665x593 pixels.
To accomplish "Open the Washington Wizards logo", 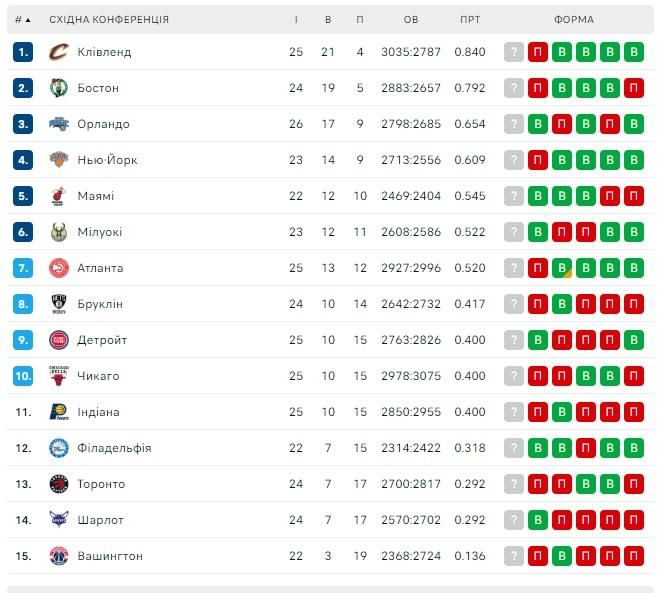I will (x=59, y=556).
